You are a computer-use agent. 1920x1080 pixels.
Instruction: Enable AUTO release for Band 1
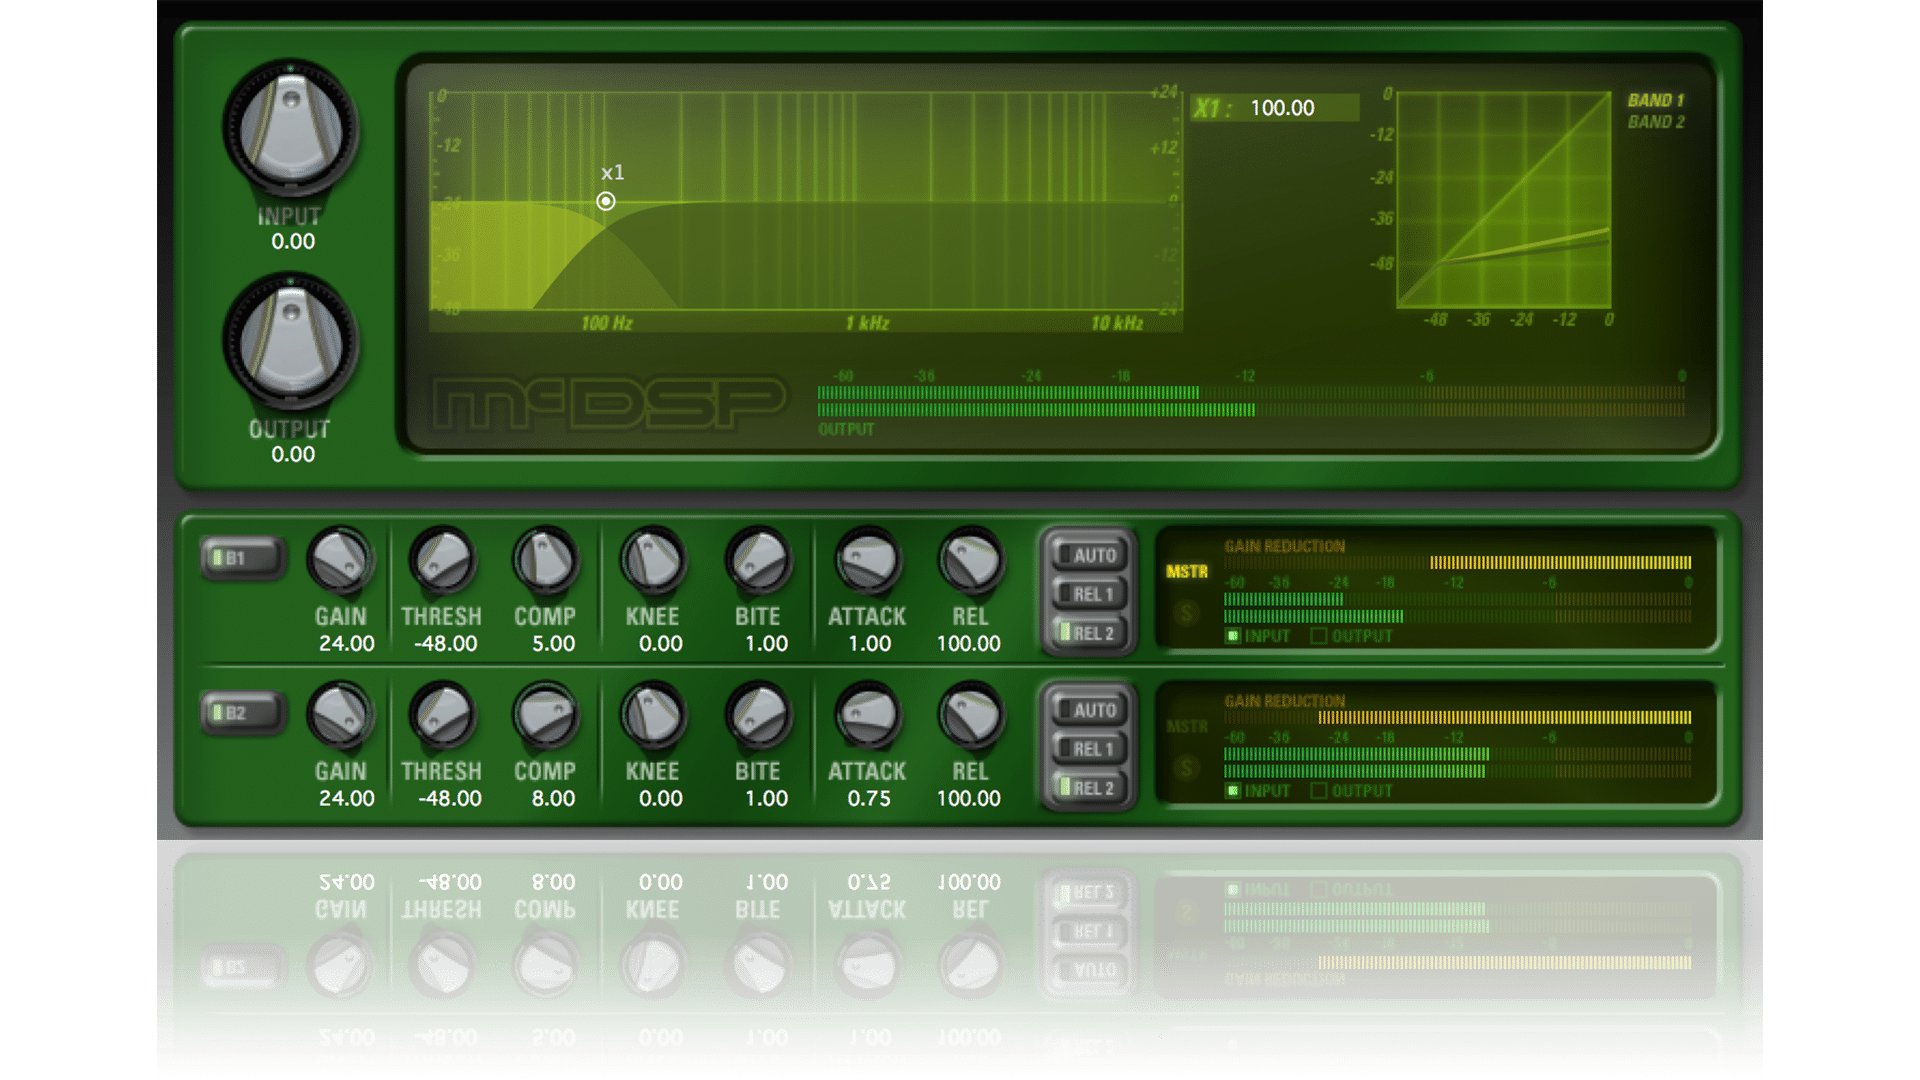pyautogui.click(x=1089, y=555)
